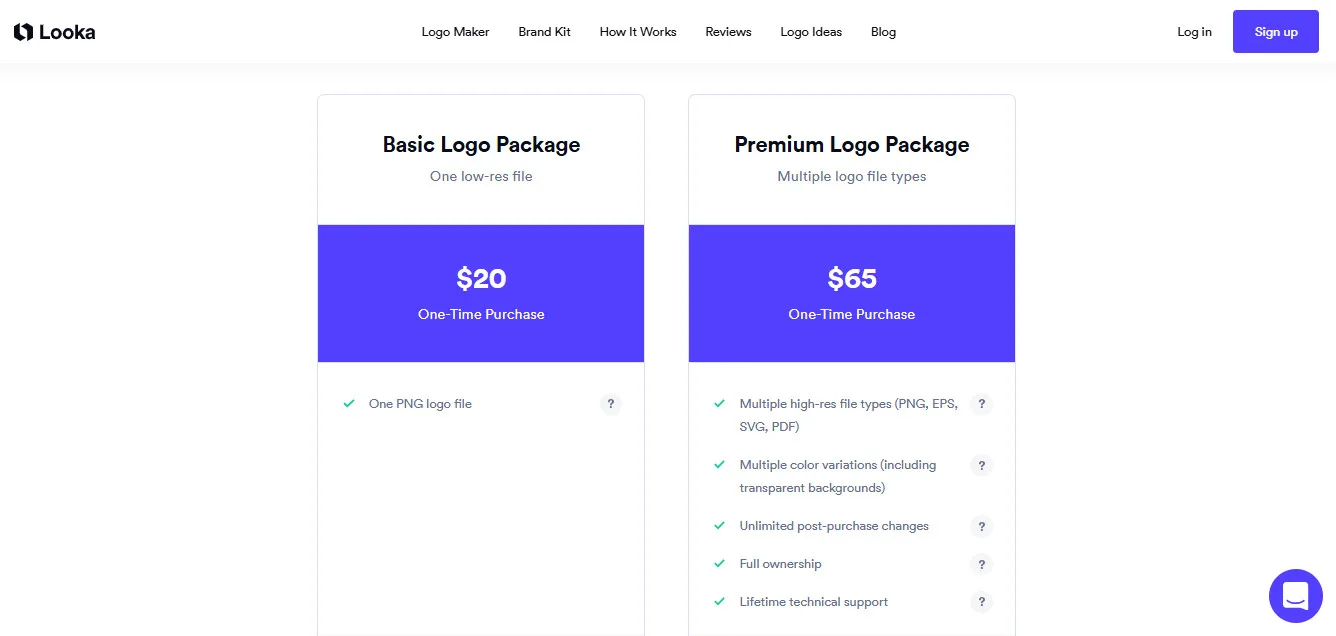The height and width of the screenshot is (636, 1336).
Task: Click the Log in link
Action: pyautogui.click(x=1194, y=31)
